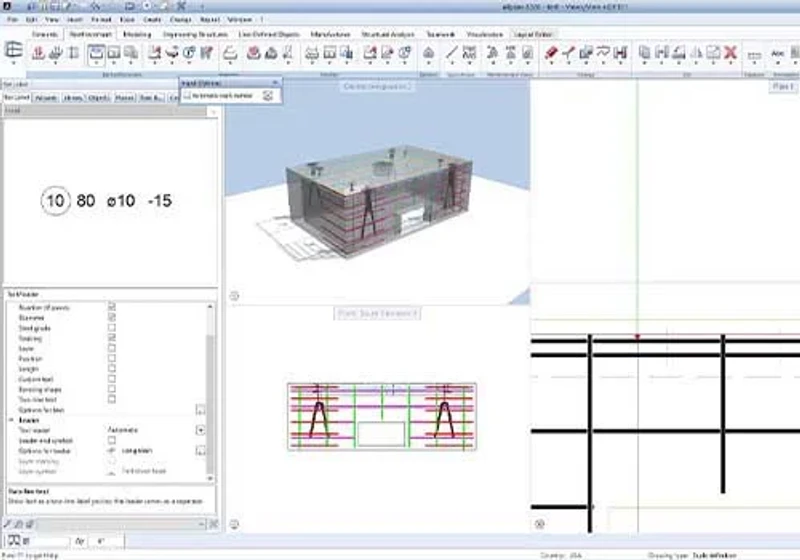Expand dropdown under the red eraser icon

[x=551, y=63]
